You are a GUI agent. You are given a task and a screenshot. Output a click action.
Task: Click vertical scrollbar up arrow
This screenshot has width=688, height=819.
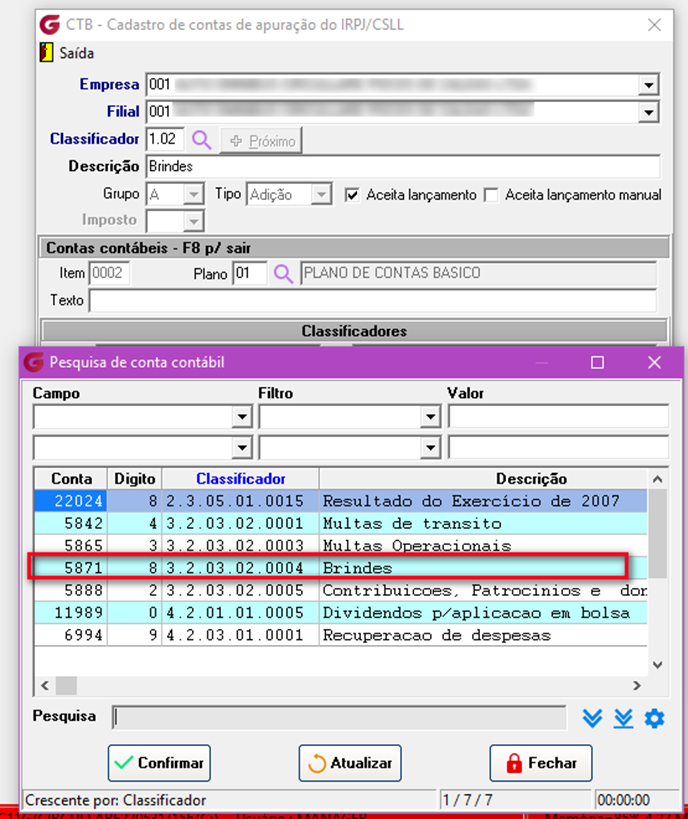click(x=658, y=479)
